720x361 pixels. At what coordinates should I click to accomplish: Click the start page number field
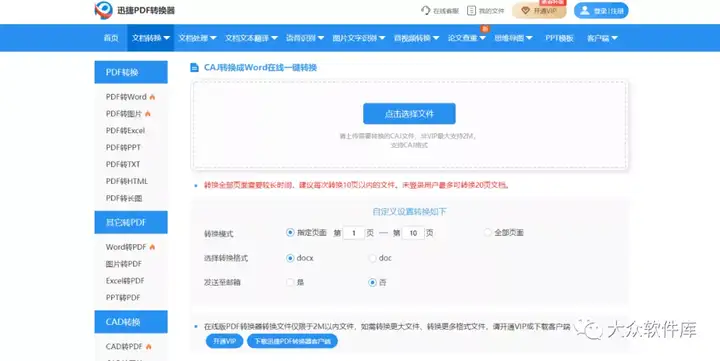tap(354, 233)
